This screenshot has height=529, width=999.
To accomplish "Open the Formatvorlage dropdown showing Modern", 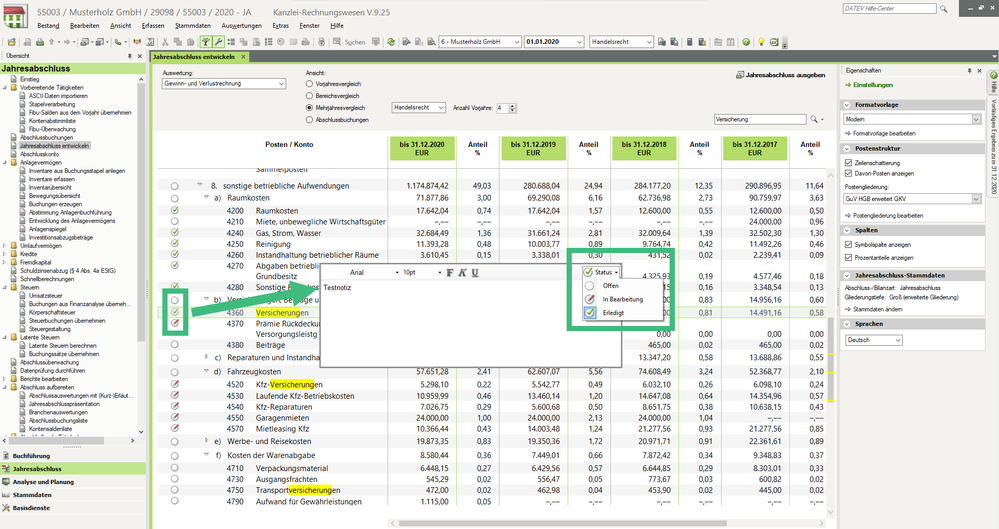I will point(912,119).
